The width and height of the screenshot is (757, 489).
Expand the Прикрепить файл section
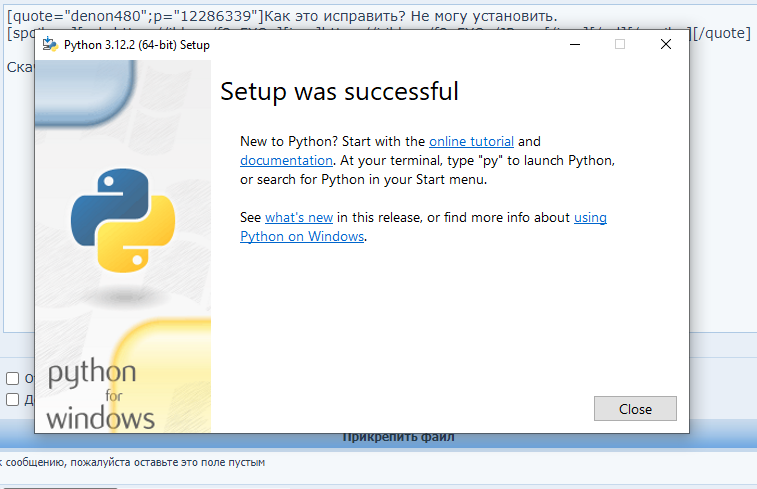coord(398,437)
